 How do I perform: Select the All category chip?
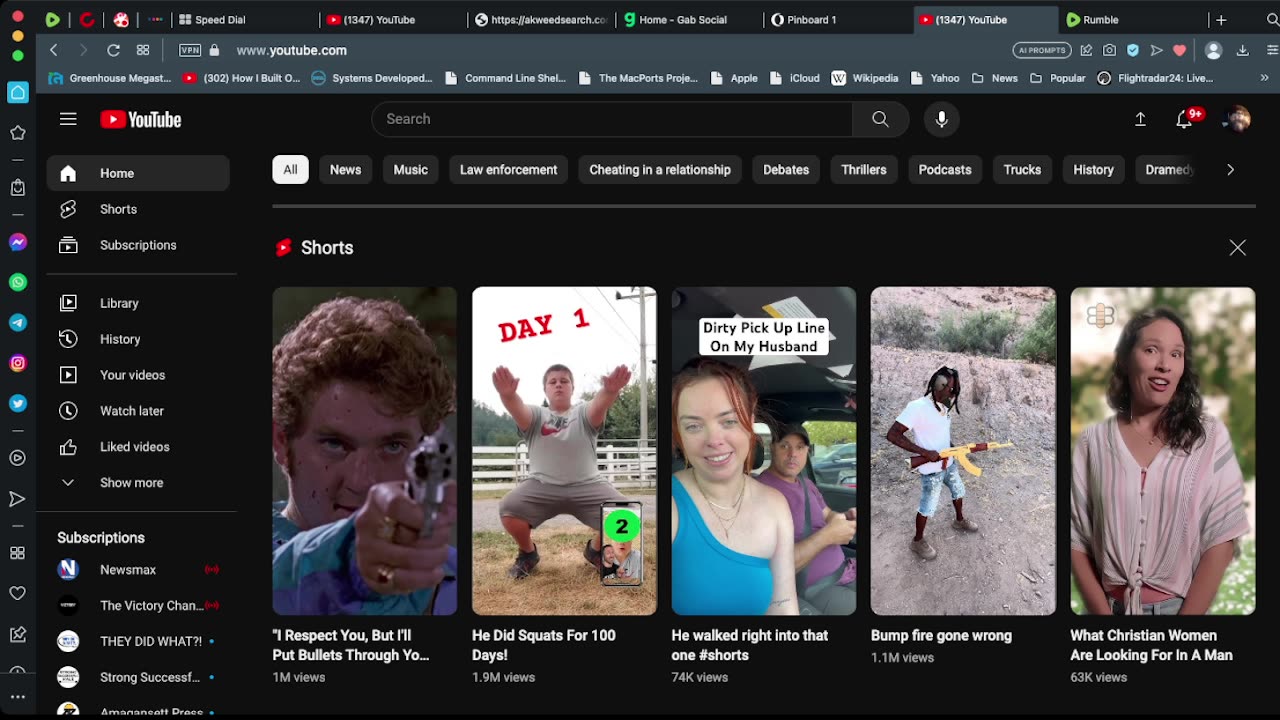click(290, 170)
